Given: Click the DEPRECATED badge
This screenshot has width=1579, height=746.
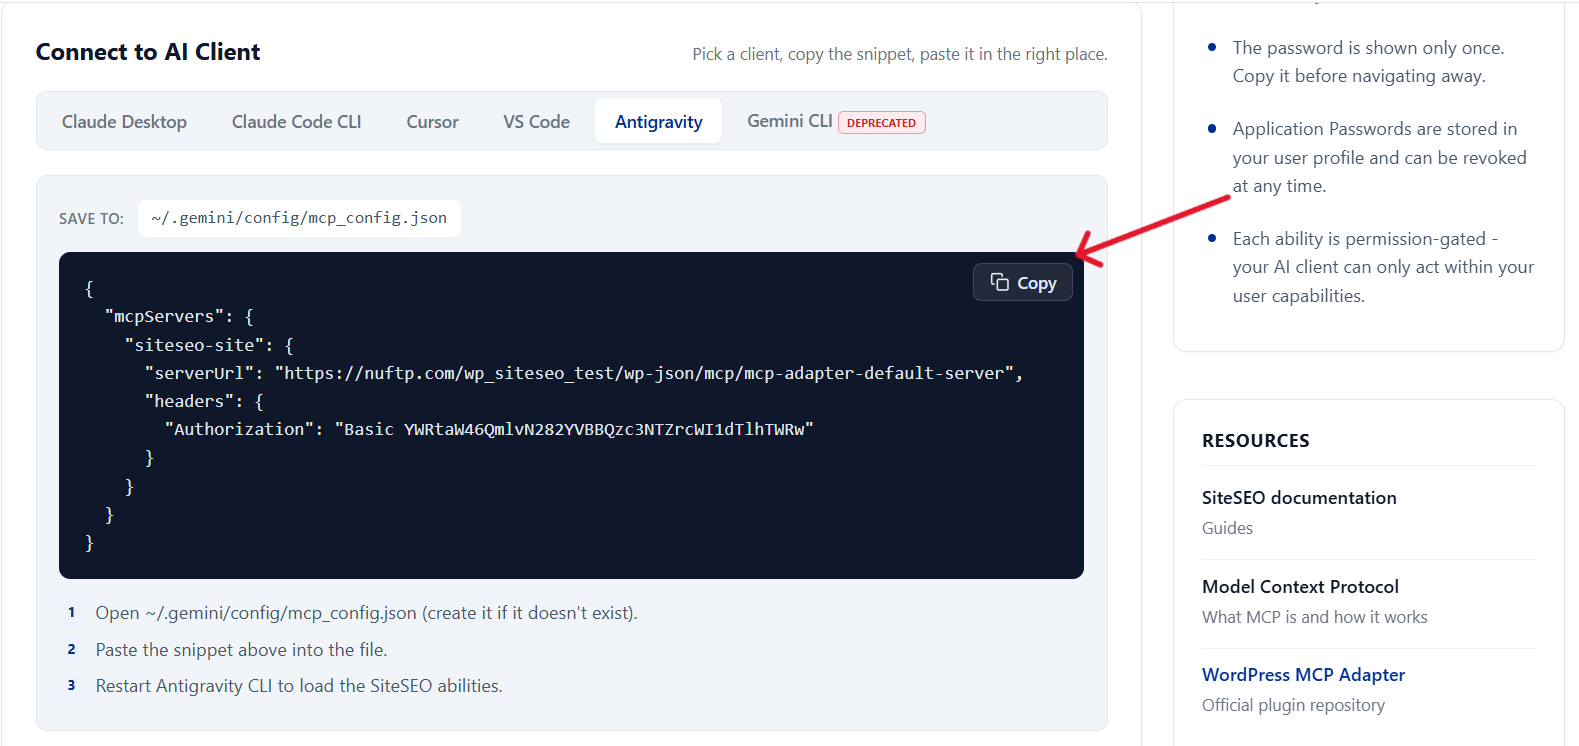Looking at the screenshot, I should 881,123.
